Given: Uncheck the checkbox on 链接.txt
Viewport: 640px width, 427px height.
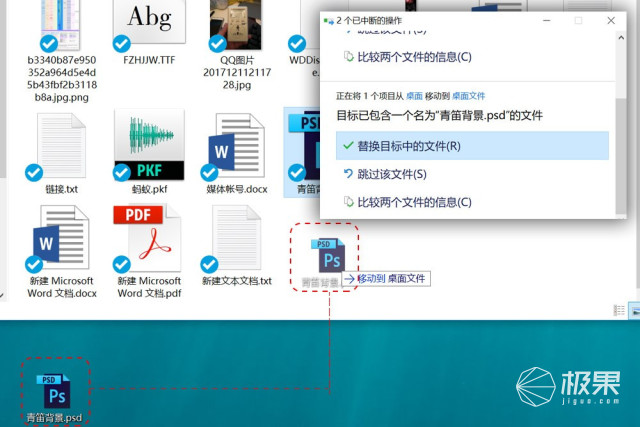Looking at the screenshot, I should point(34,173).
